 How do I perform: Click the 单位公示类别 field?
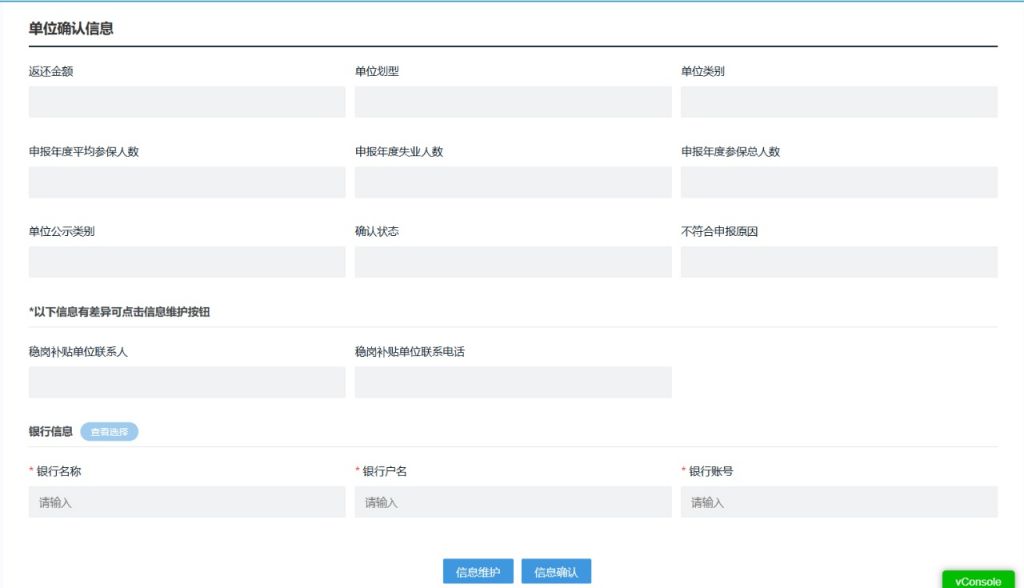187,262
